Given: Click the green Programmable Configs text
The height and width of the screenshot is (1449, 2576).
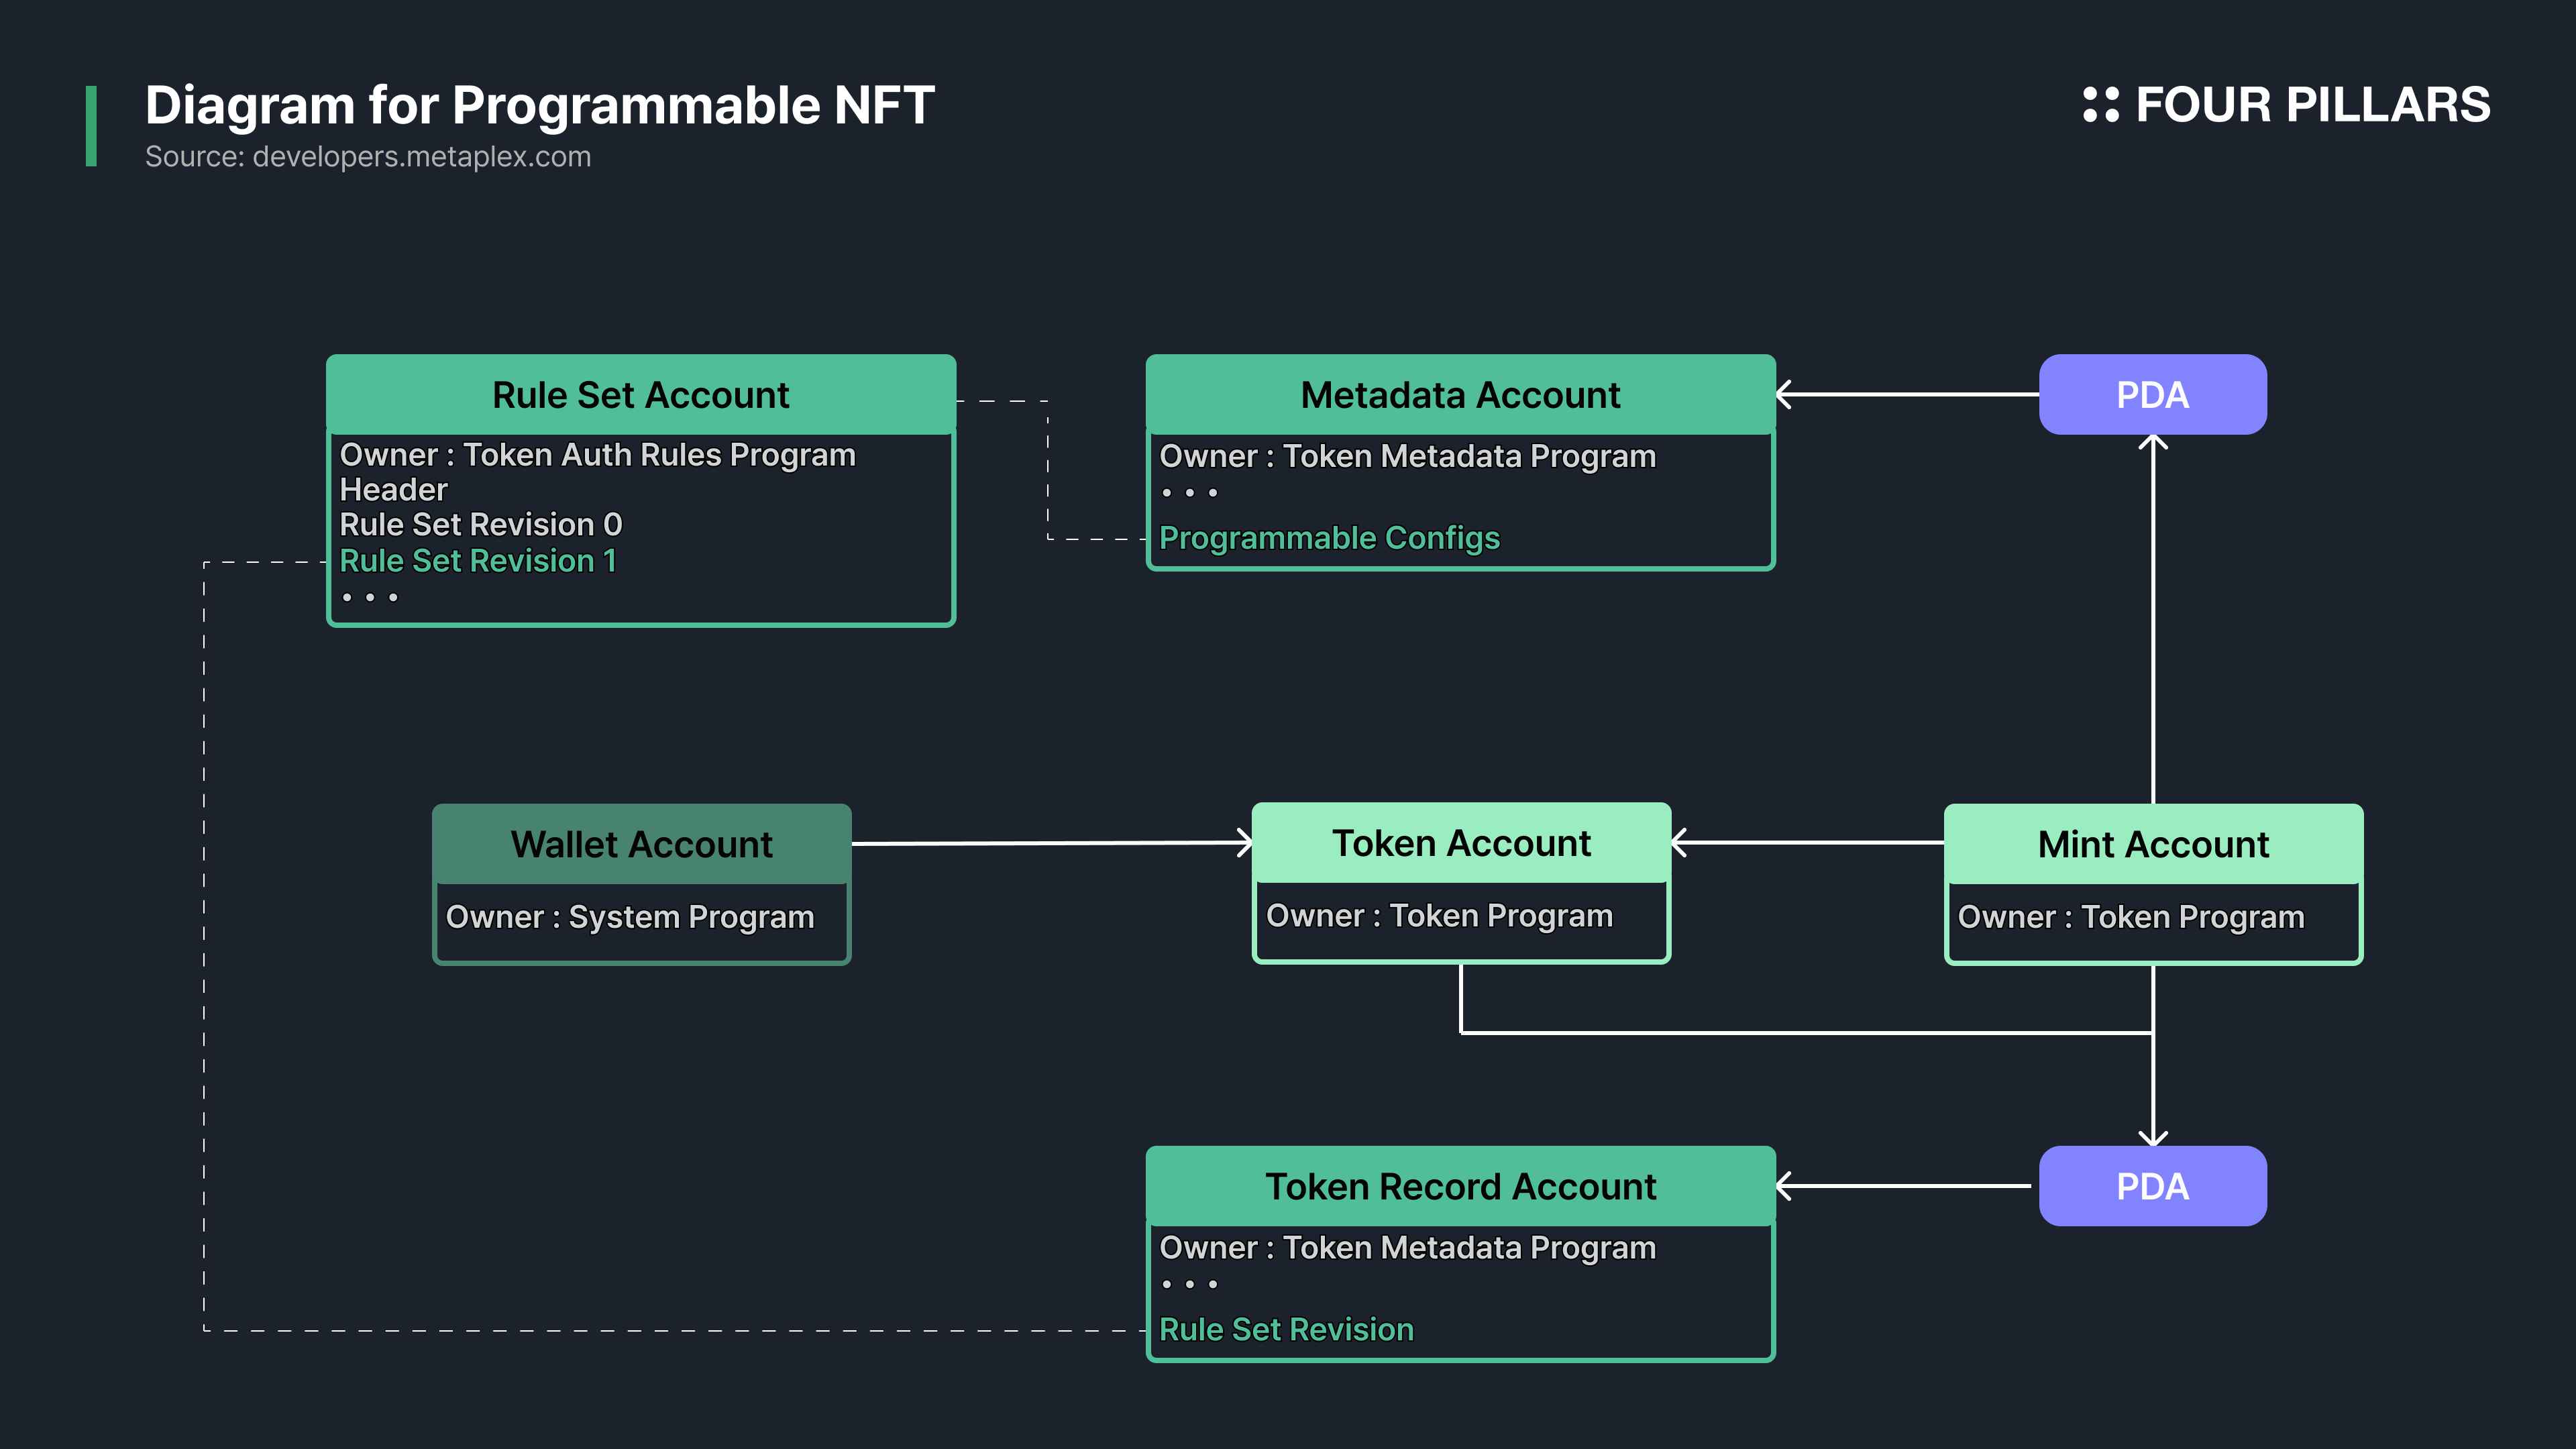Looking at the screenshot, I should tap(1329, 538).
